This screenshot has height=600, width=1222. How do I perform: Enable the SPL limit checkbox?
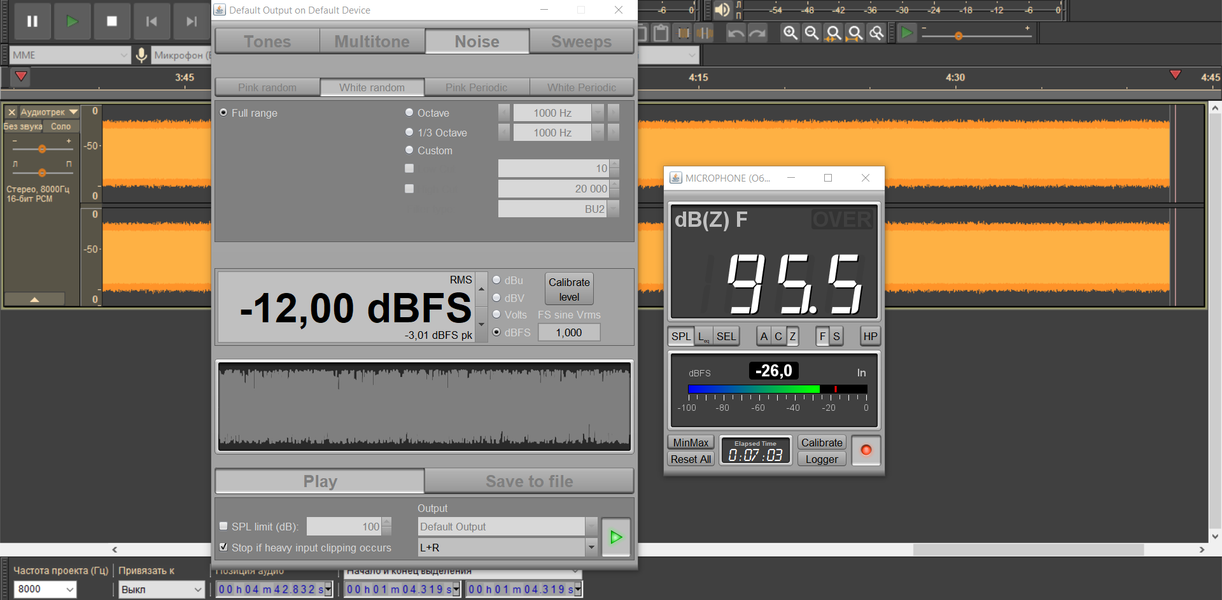(x=224, y=527)
